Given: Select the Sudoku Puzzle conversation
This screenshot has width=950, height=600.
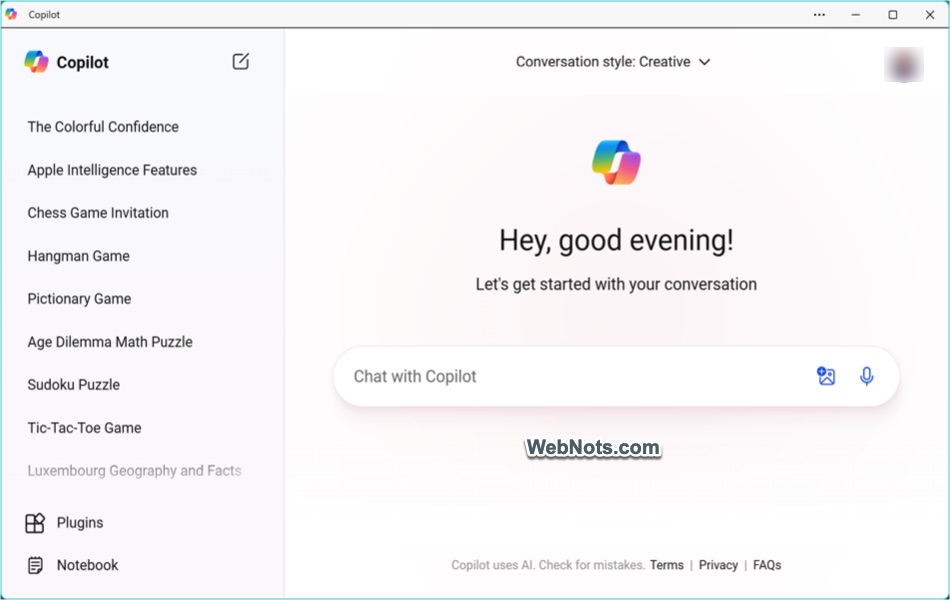Looking at the screenshot, I should [x=73, y=385].
